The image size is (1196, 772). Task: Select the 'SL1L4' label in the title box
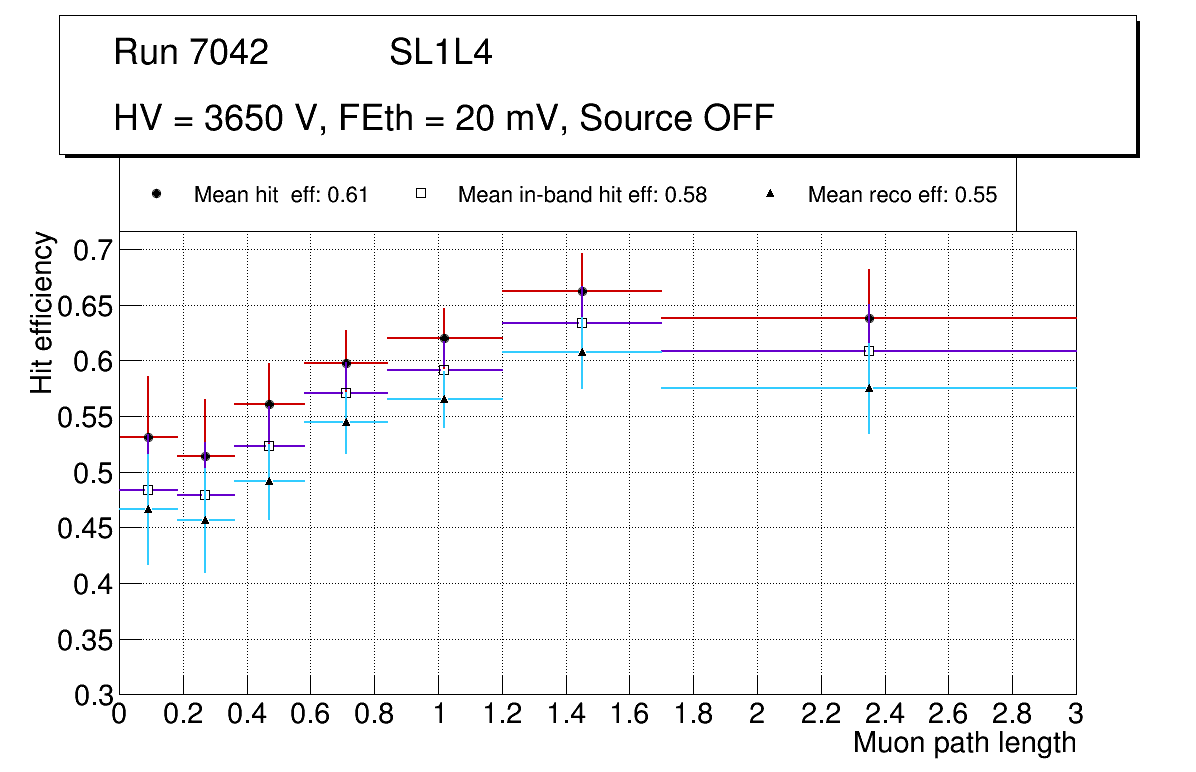tap(440, 53)
